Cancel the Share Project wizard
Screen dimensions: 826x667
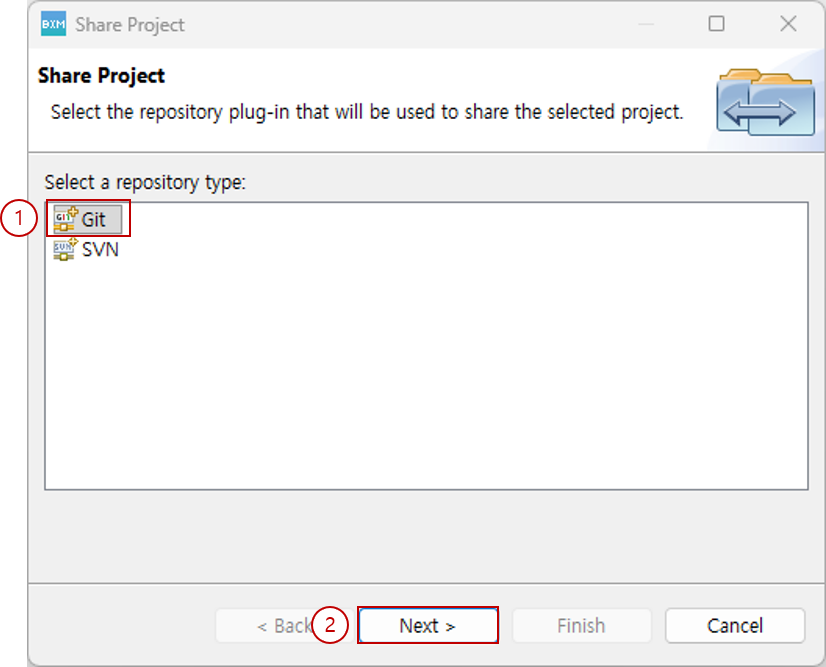pos(735,625)
